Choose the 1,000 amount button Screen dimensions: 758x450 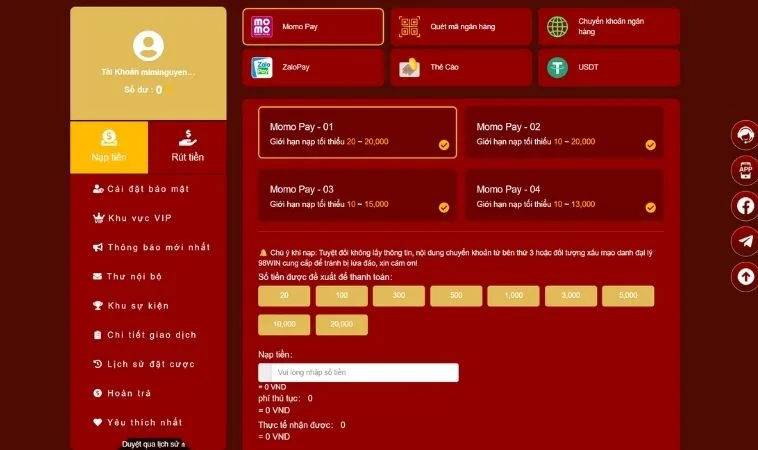coord(513,296)
